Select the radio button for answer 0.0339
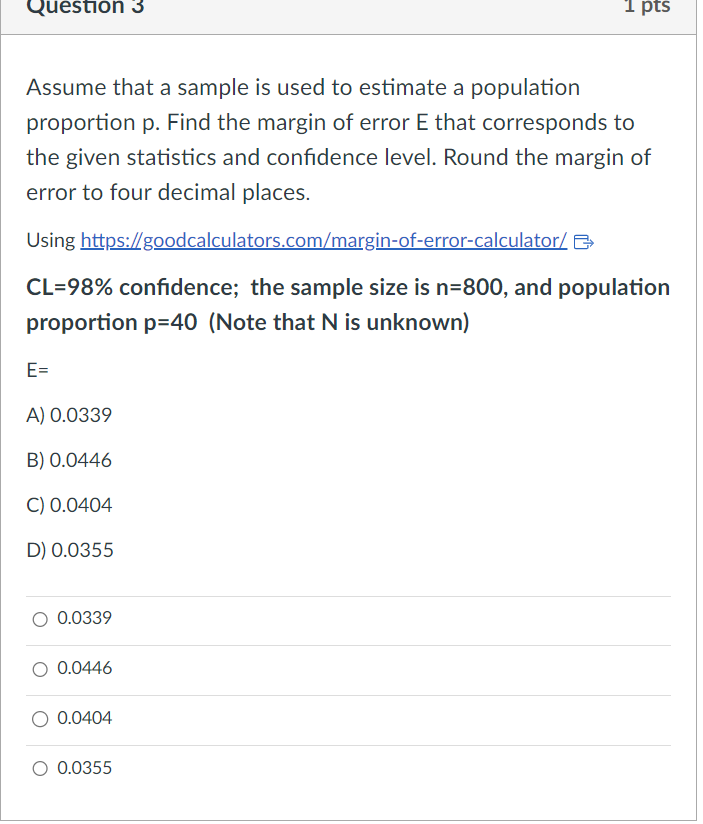Viewport: 703px width, 824px height. coord(39,618)
